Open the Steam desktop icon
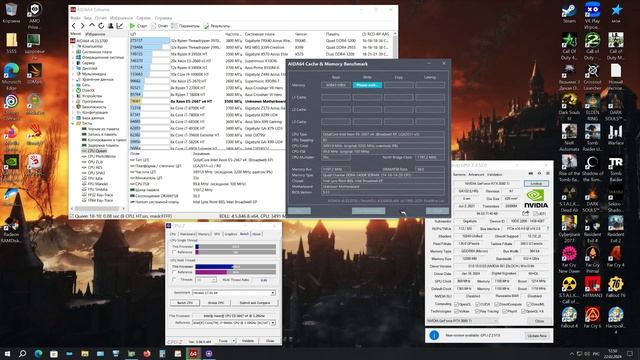 tap(569, 13)
